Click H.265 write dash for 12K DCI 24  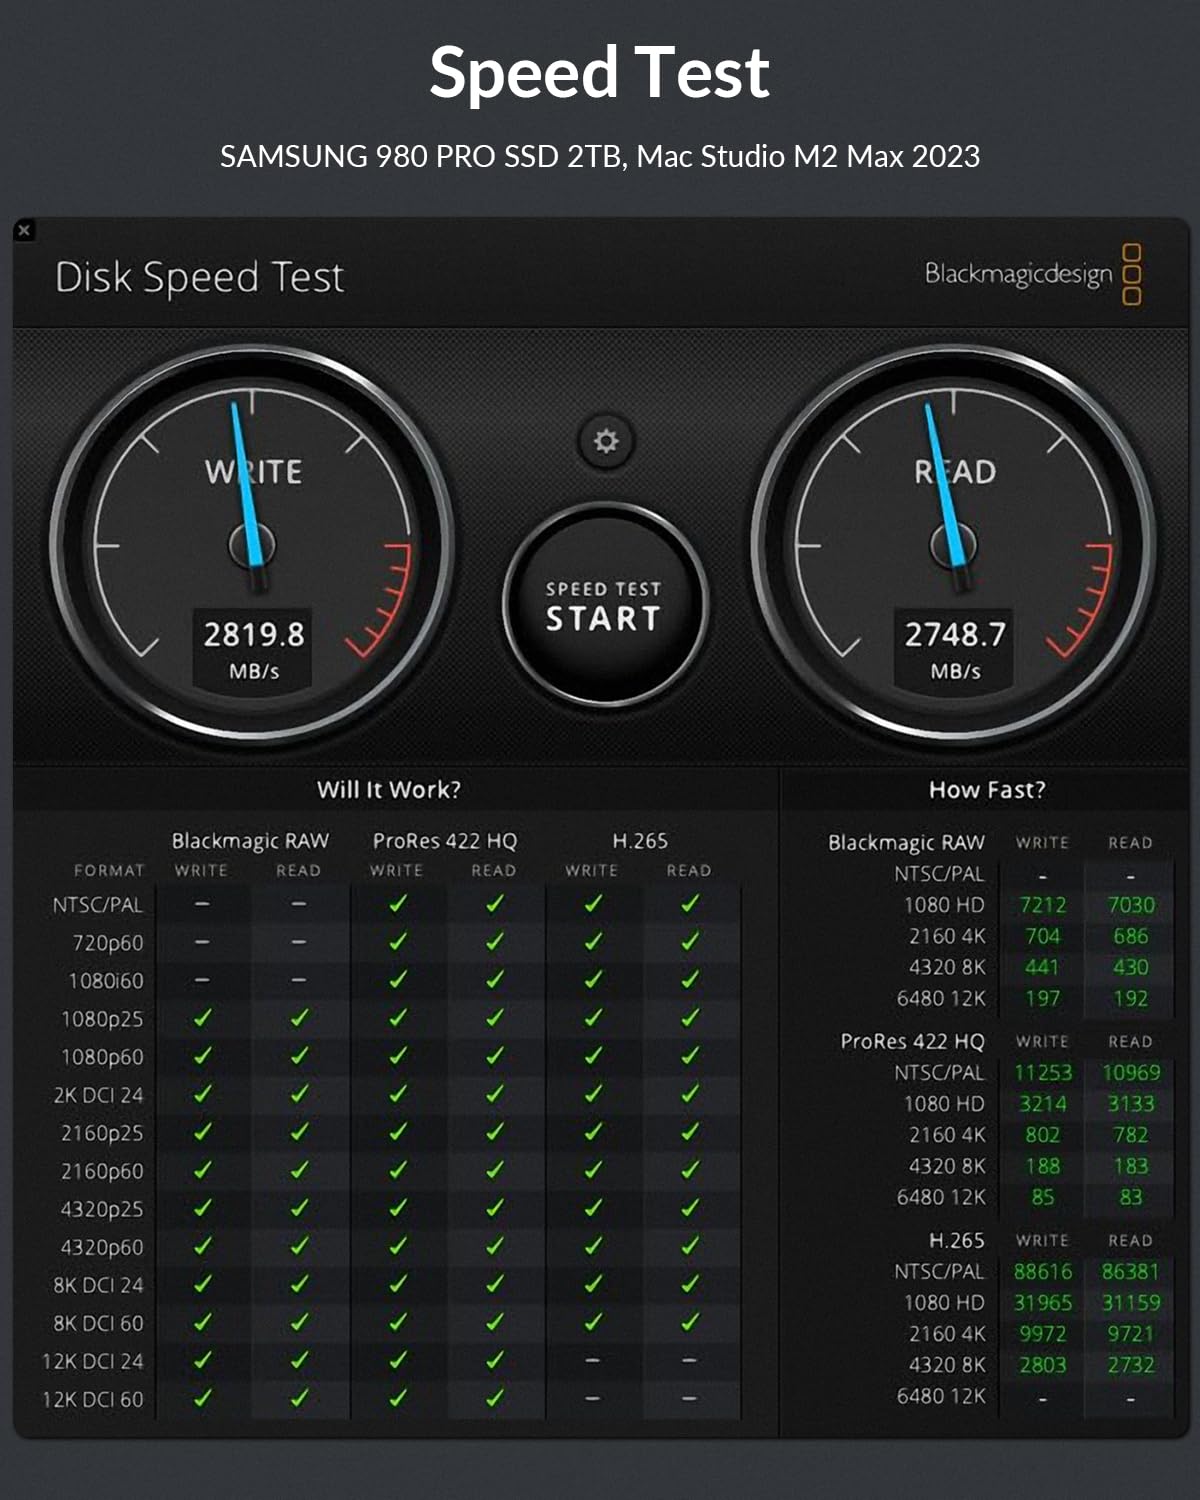[x=593, y=1360]
